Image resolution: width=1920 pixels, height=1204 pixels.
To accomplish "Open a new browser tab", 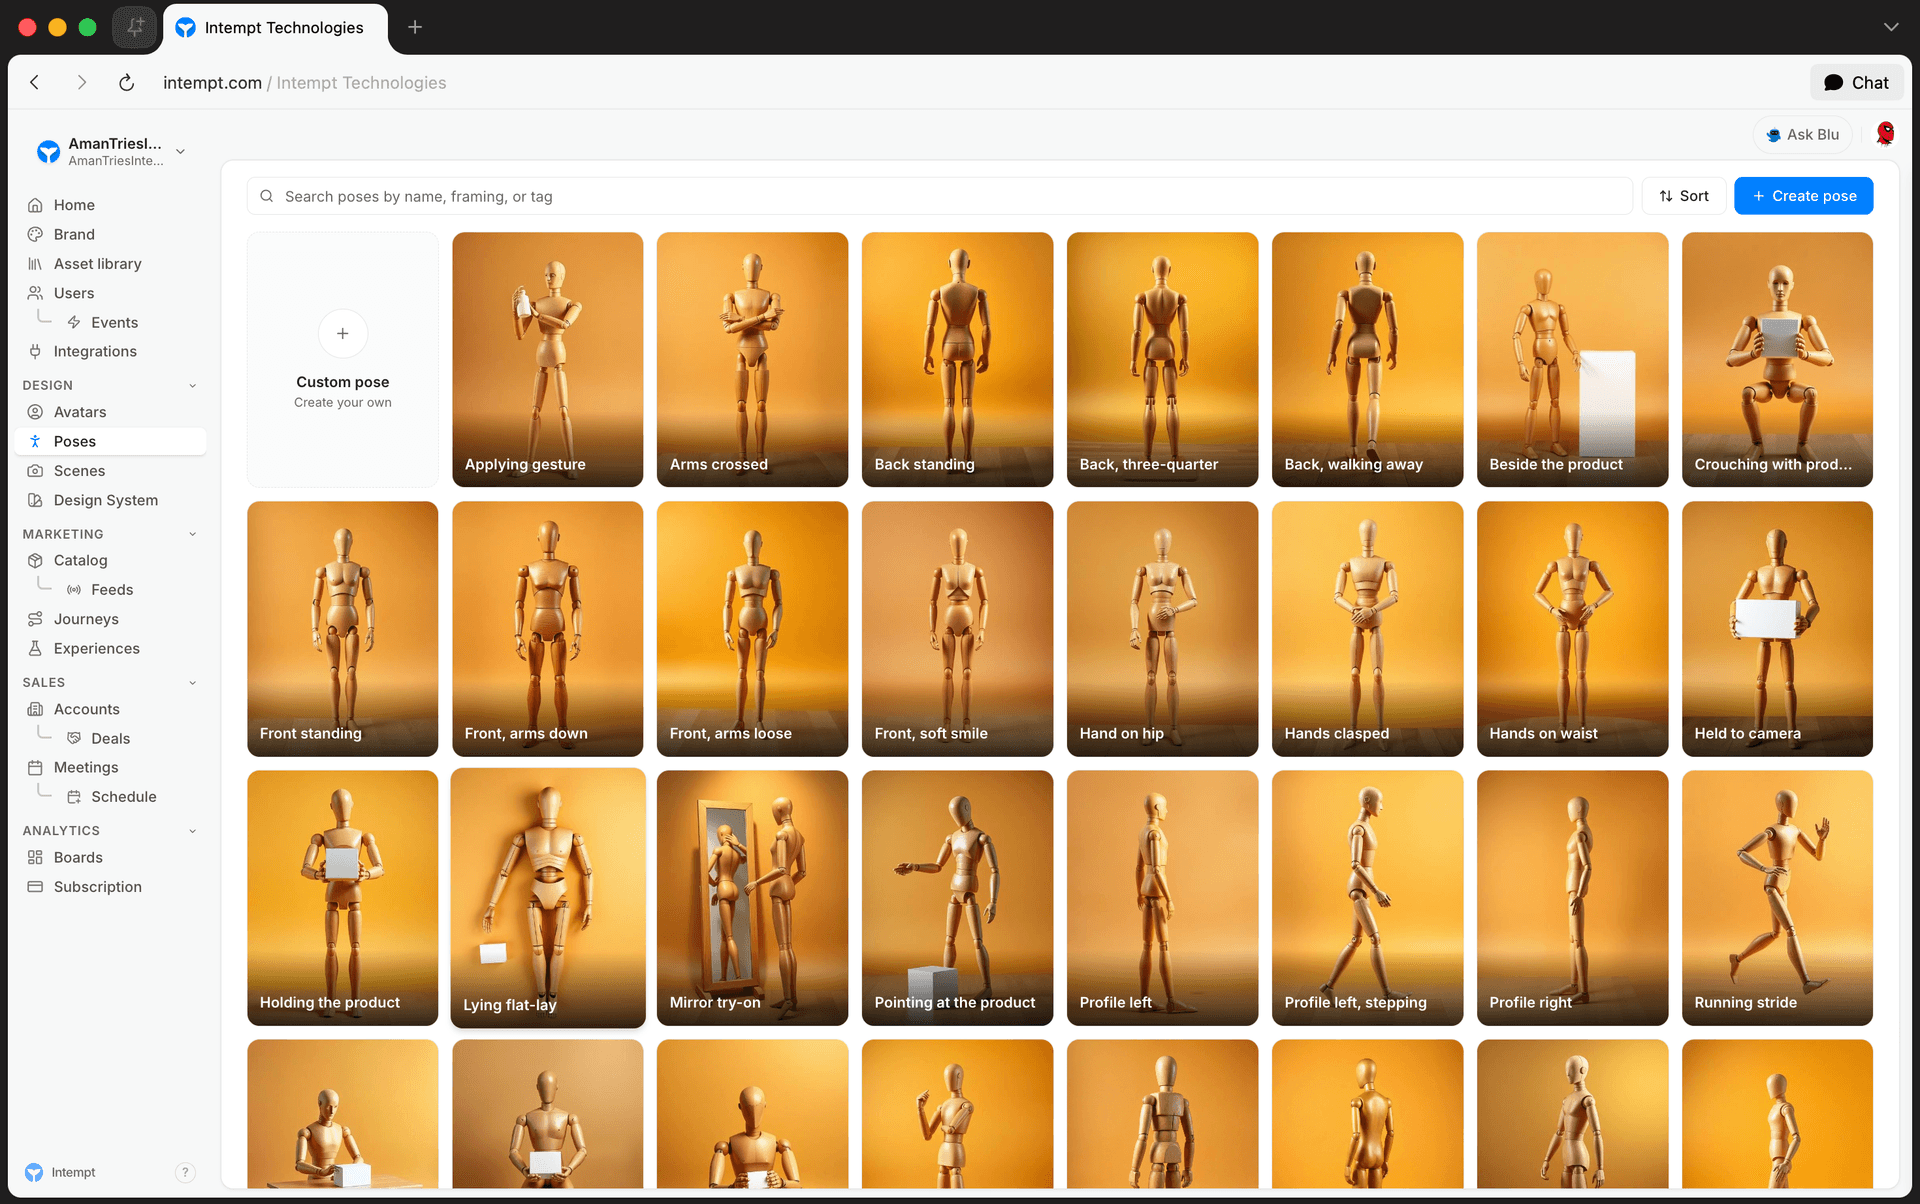I will (x=415, y=27).
